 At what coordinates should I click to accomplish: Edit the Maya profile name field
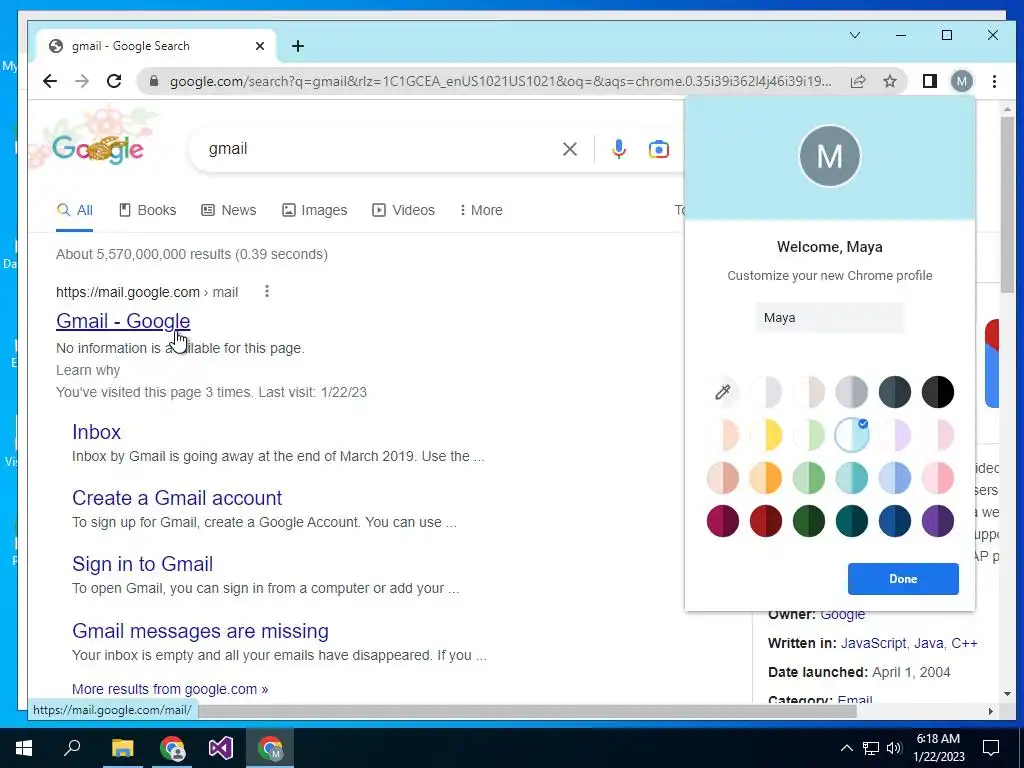pyautogui.click(x=830, y=317)
